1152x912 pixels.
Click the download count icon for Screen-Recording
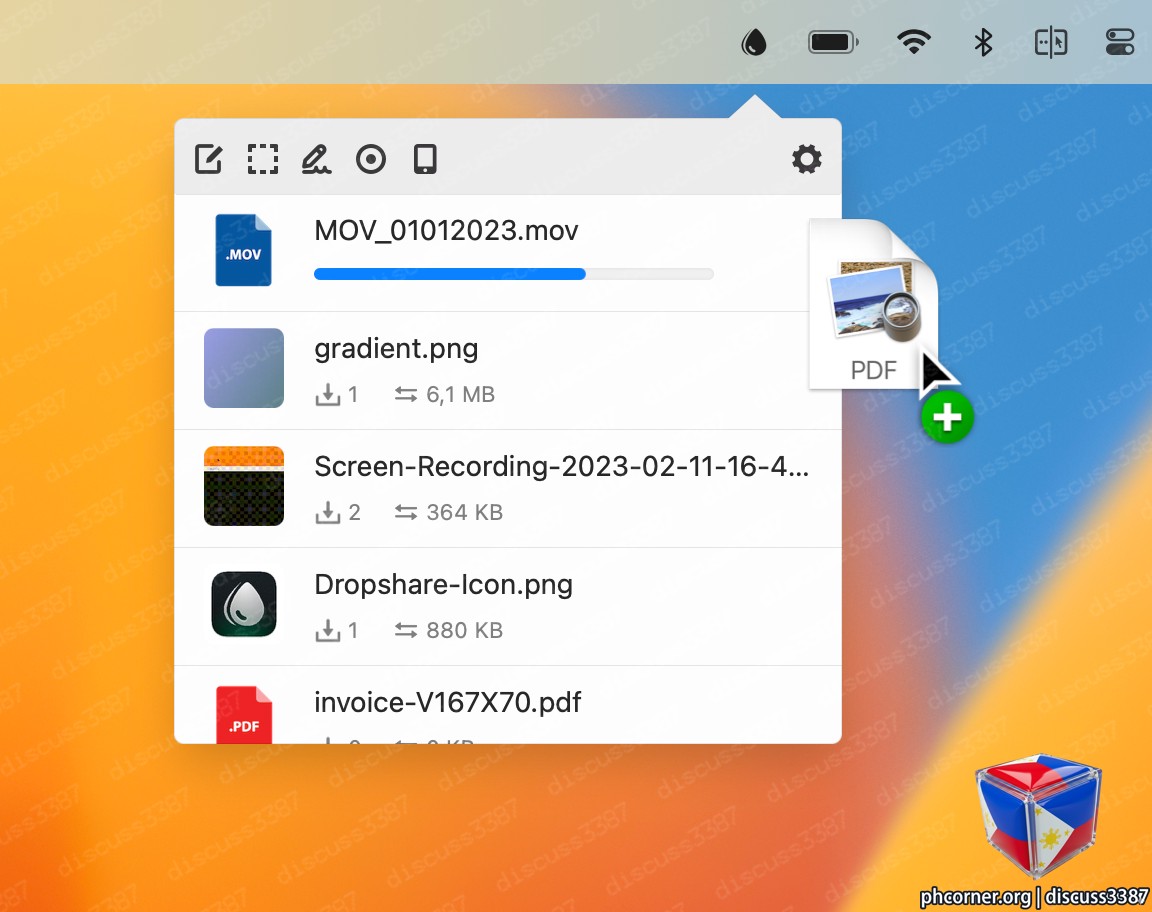(328, 512)
